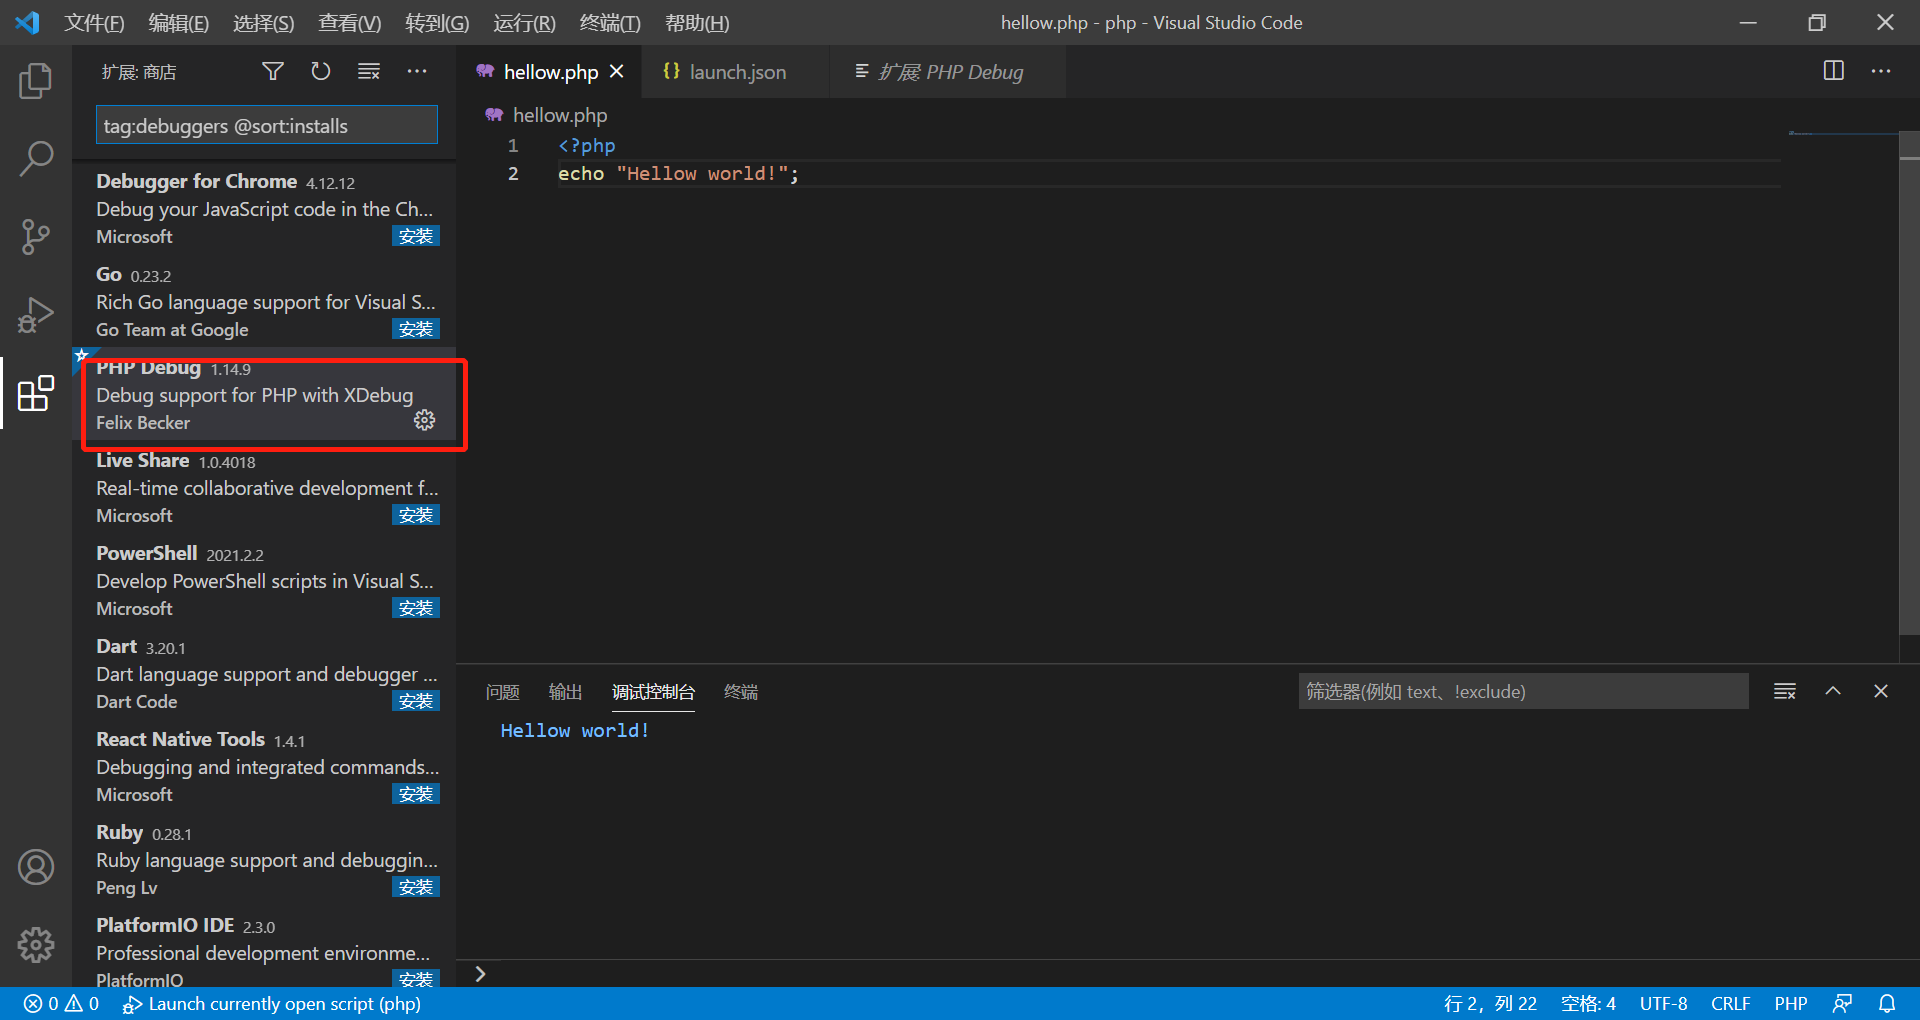Install the Dart extension
This screenshot has width=1920, height=1020.
416,701
